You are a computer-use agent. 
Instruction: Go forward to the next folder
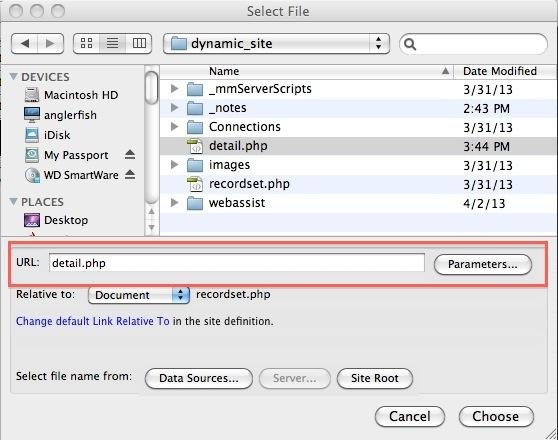[51, 43]
